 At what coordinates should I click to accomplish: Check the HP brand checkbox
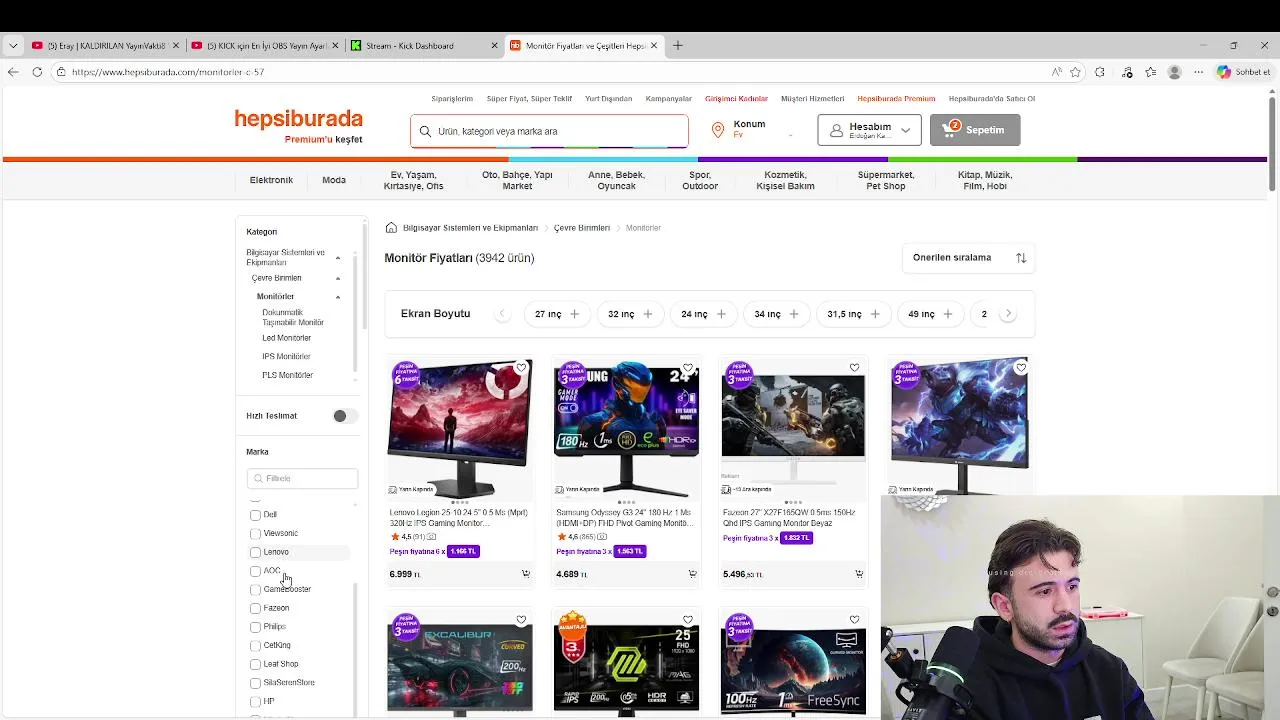click(255, 702)
